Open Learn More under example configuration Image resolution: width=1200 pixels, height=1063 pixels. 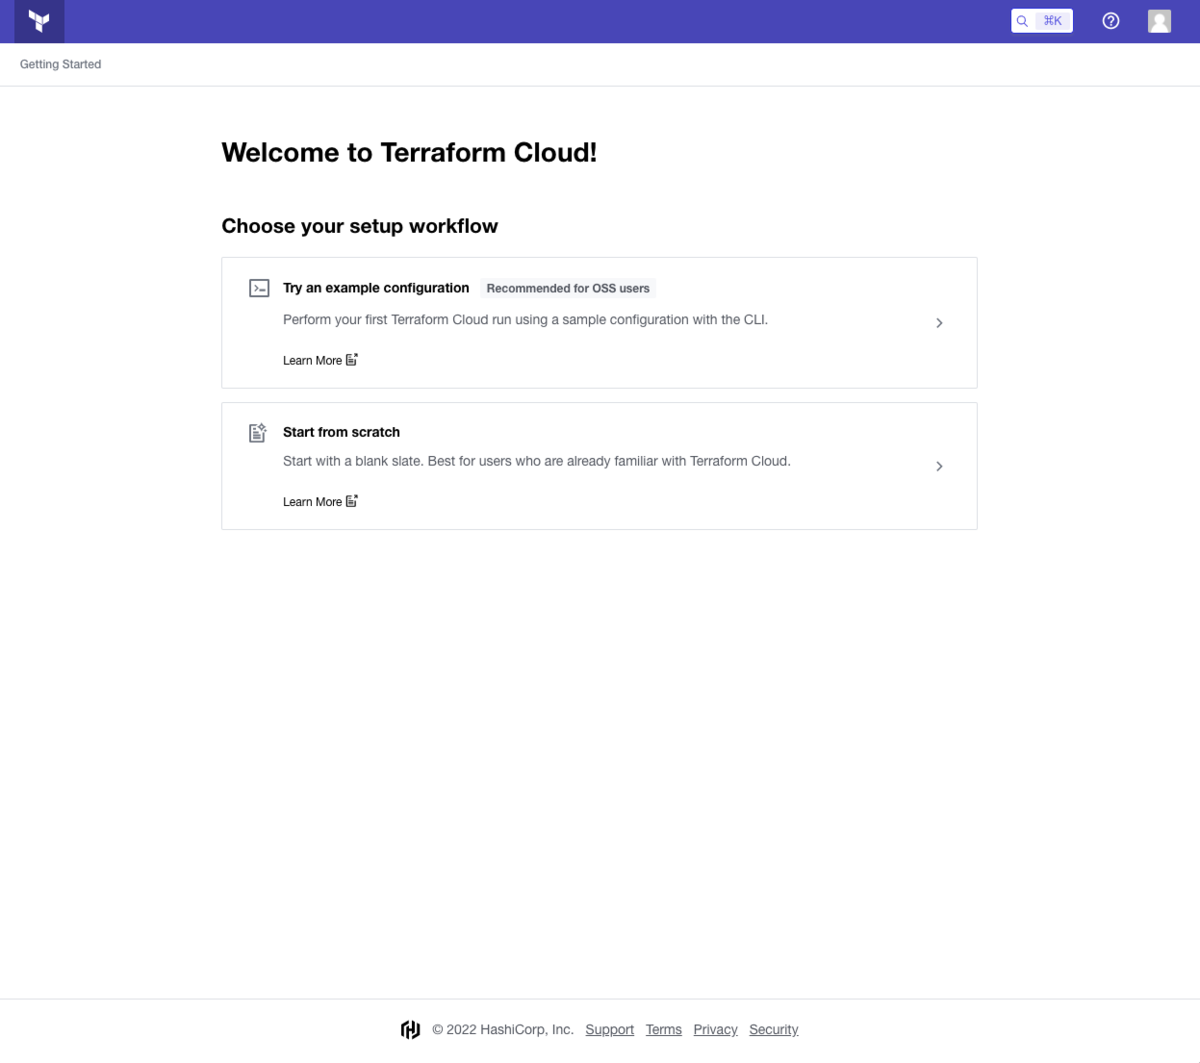[x=312, y=360]
